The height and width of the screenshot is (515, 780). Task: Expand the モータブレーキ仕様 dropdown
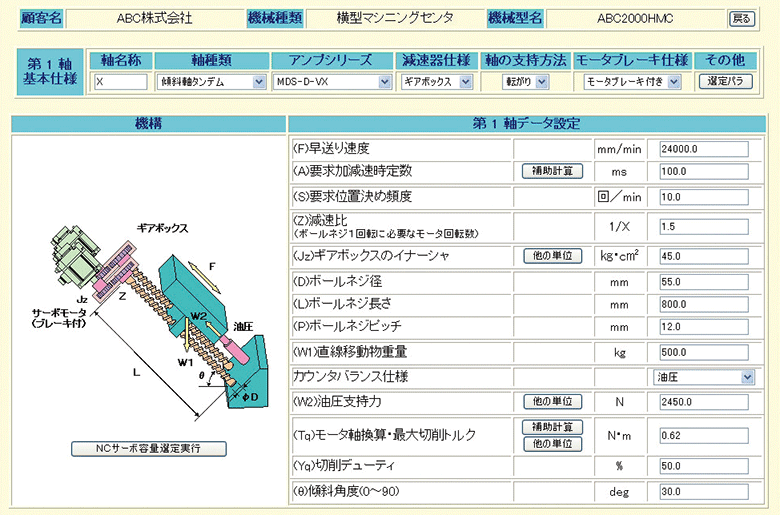tap(632, 81)
